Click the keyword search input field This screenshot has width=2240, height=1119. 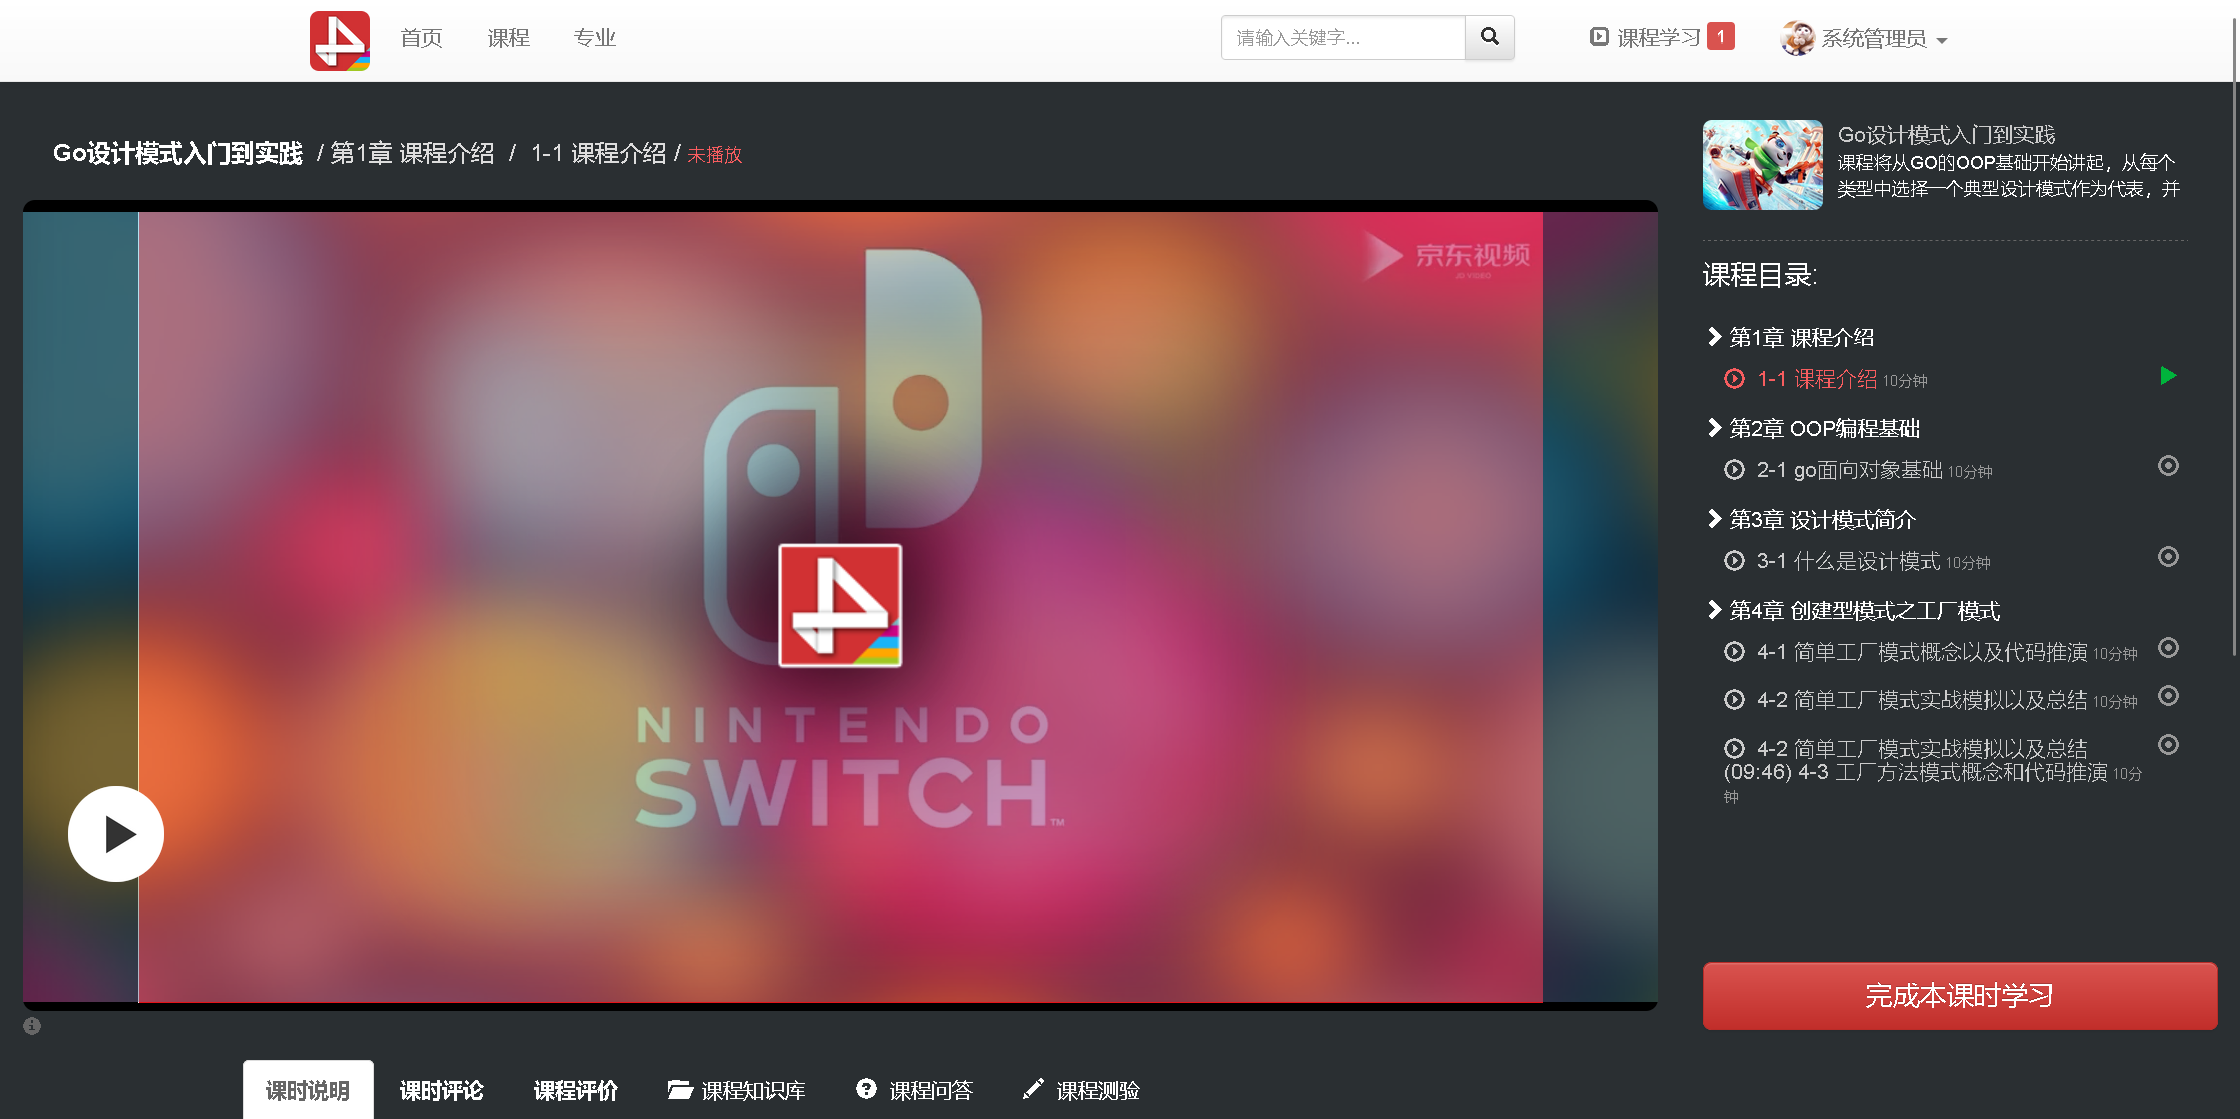[1342, 38]
